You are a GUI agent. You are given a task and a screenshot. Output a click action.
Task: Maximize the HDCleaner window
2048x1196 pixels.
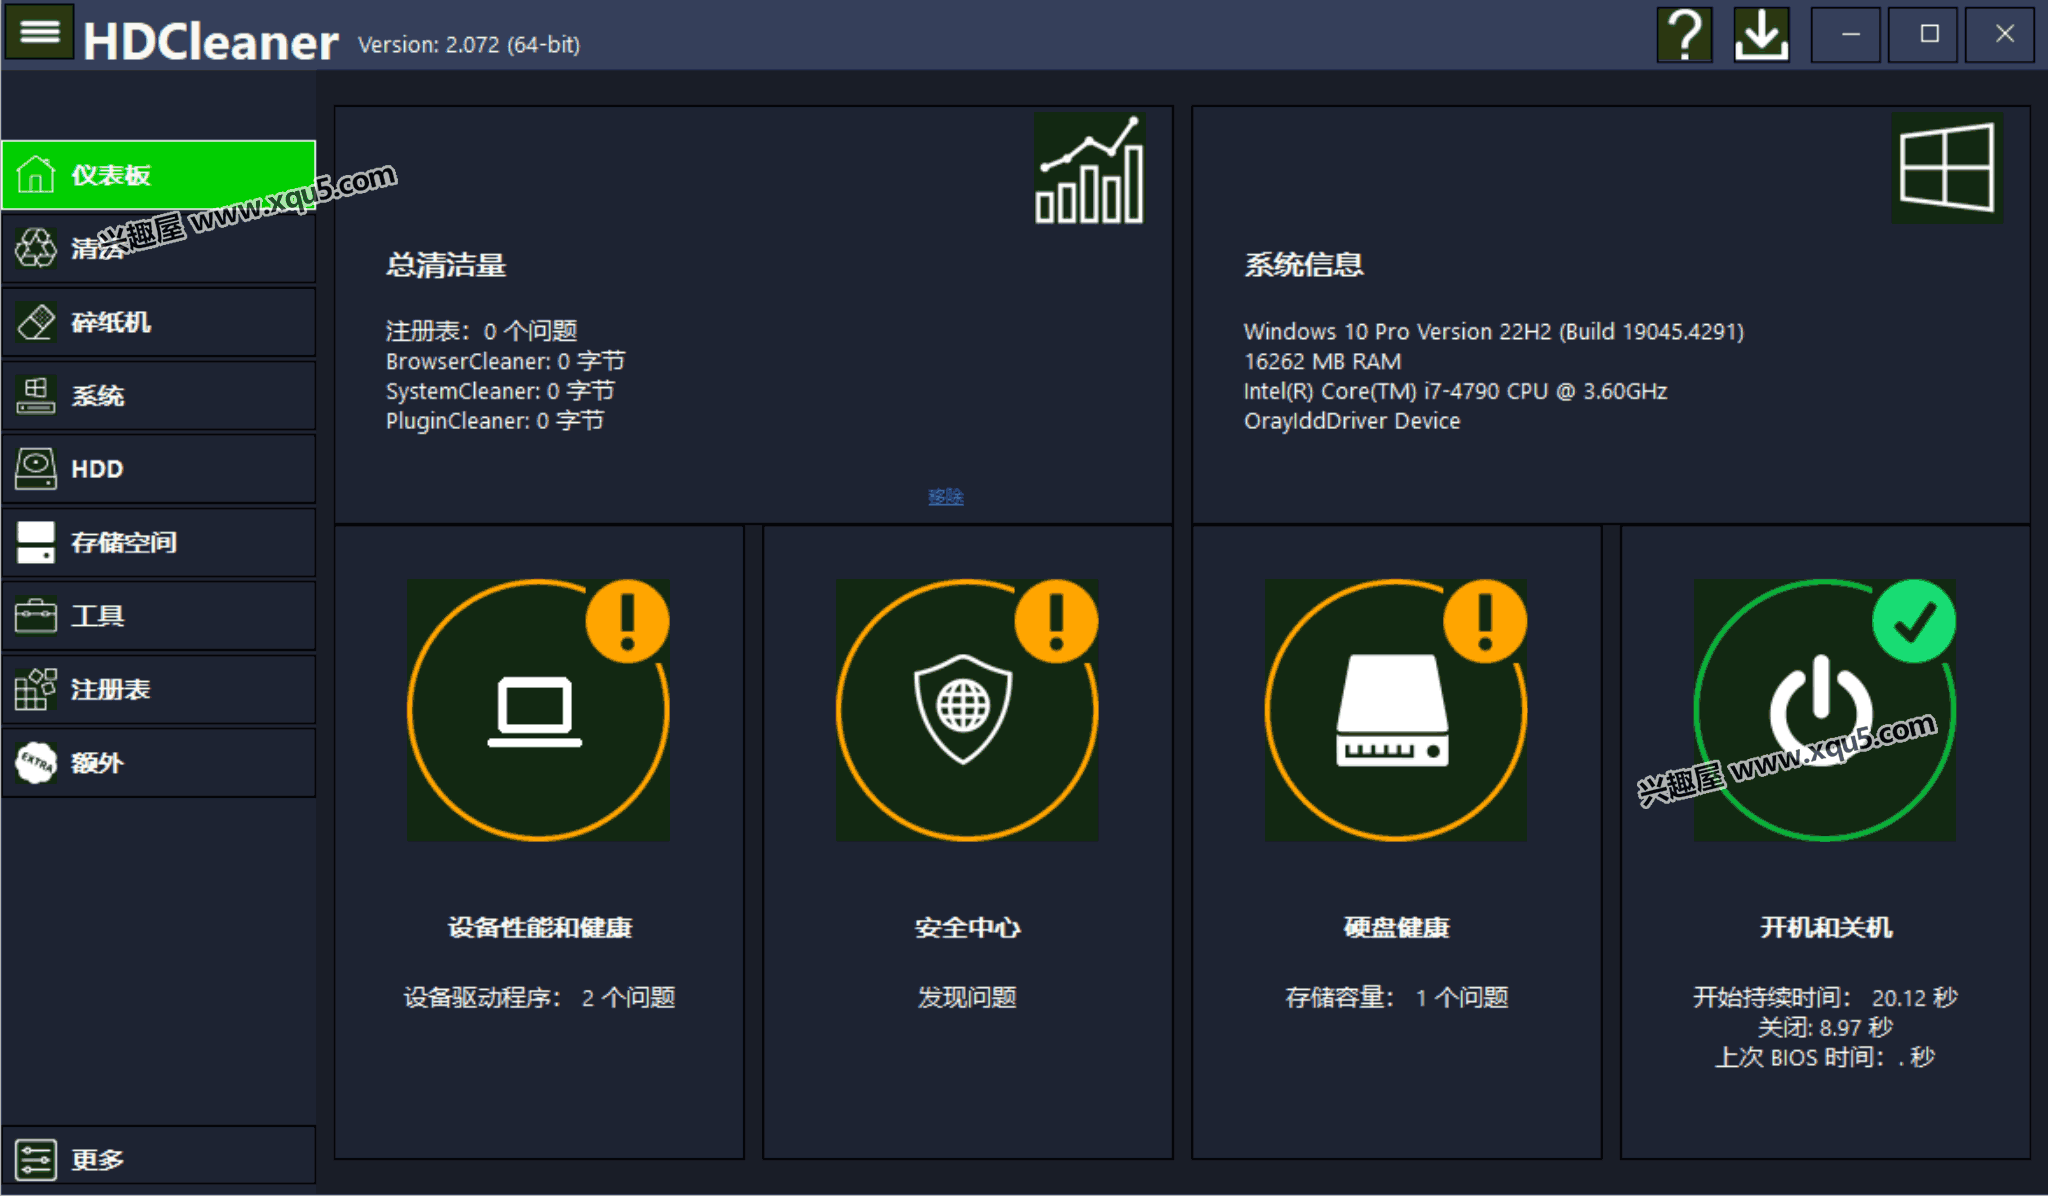click(1923, 35)
